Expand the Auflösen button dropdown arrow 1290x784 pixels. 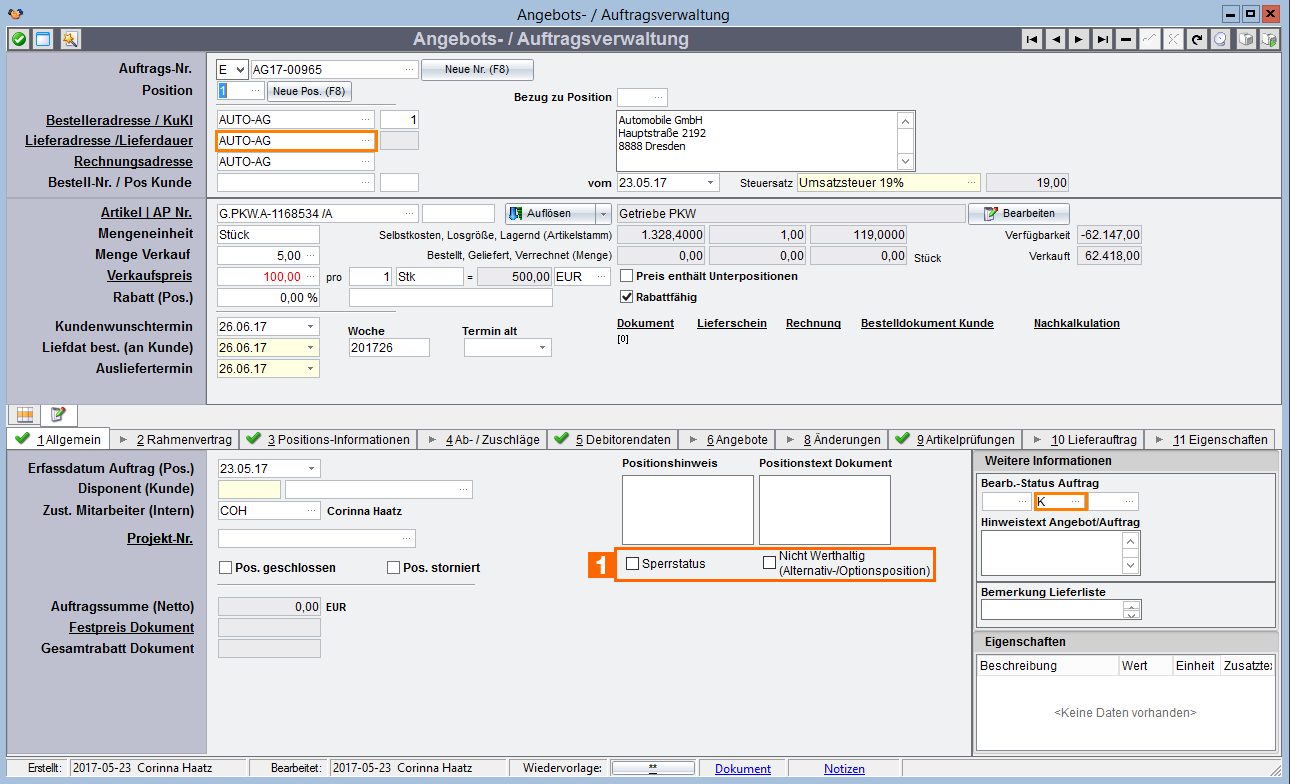tap(603, 213)
